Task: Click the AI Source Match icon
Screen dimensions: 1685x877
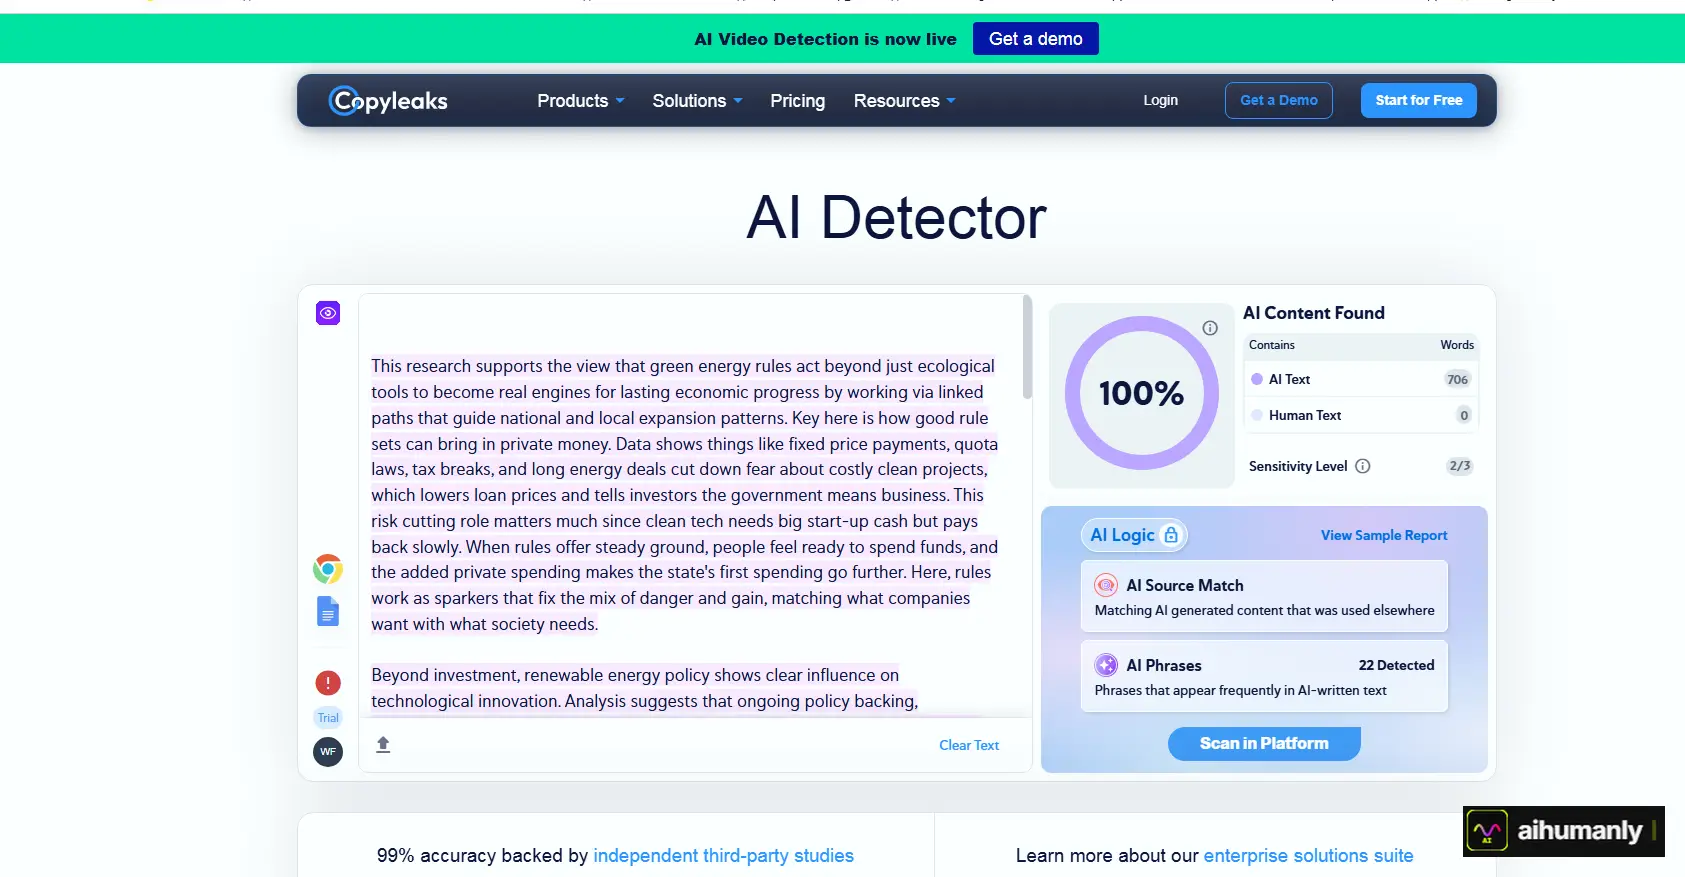Action: point(1106,585)
